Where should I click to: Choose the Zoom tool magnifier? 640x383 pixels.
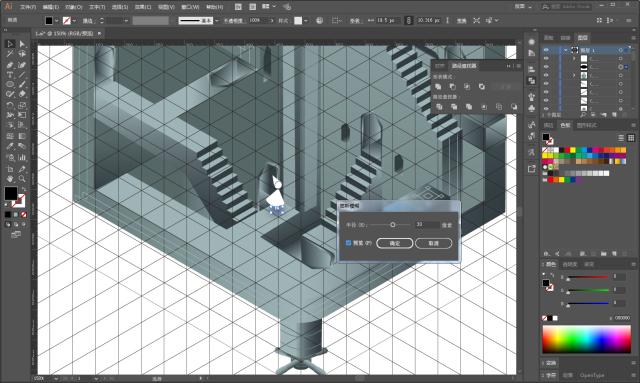coord(22,179)
